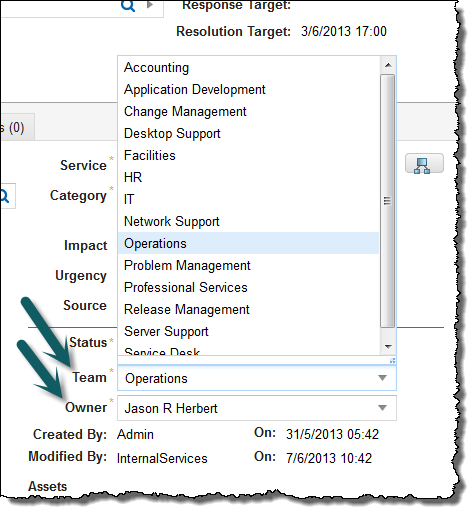The image size is (476, 514).
Task: Click the Team combo box showing Operations
Action: click(x=257, y=378)
